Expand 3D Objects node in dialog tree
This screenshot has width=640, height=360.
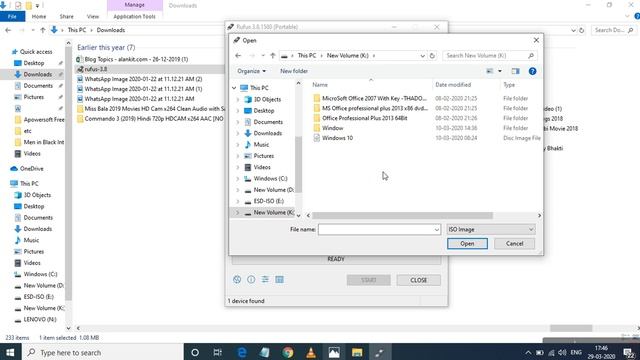[x=238, y=99]
